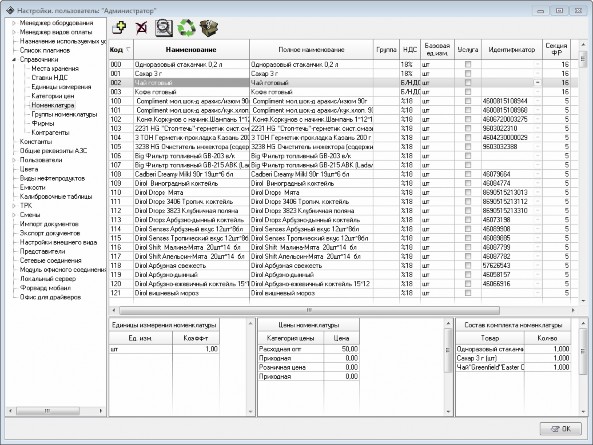593x445 pixels.
Task: Click the main table horizontal scrollbar
Action: [x=309, y=310]
